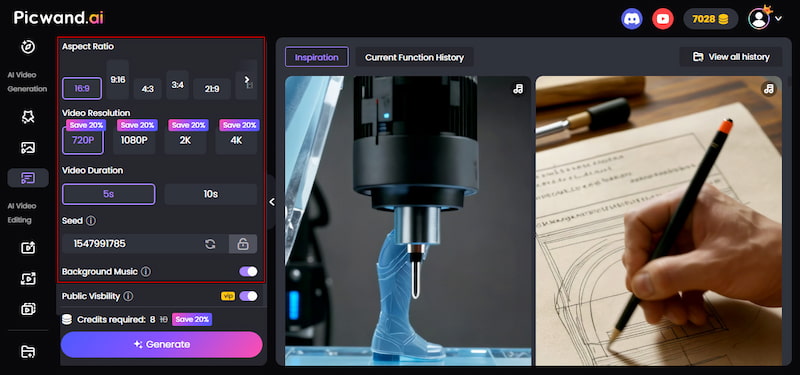Image resolution: width=800 pixels, height=375 pixels.
Task: Click the AI Video Editing label
Action: [22, 213]
